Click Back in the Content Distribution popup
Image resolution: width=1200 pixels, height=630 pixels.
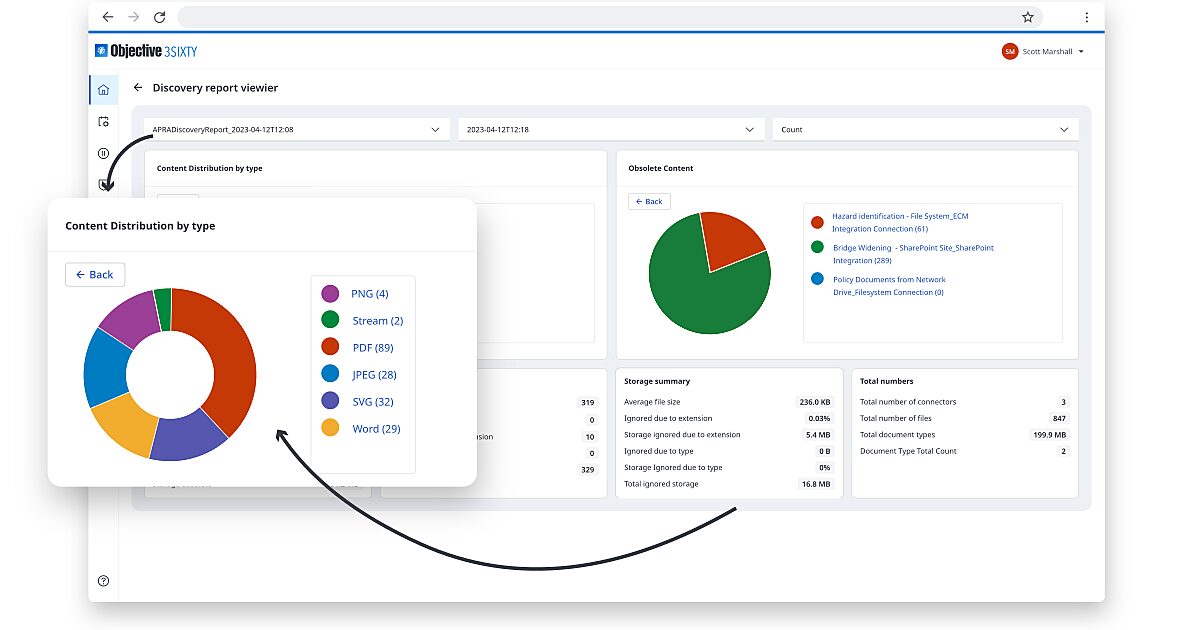coord(95,274)
